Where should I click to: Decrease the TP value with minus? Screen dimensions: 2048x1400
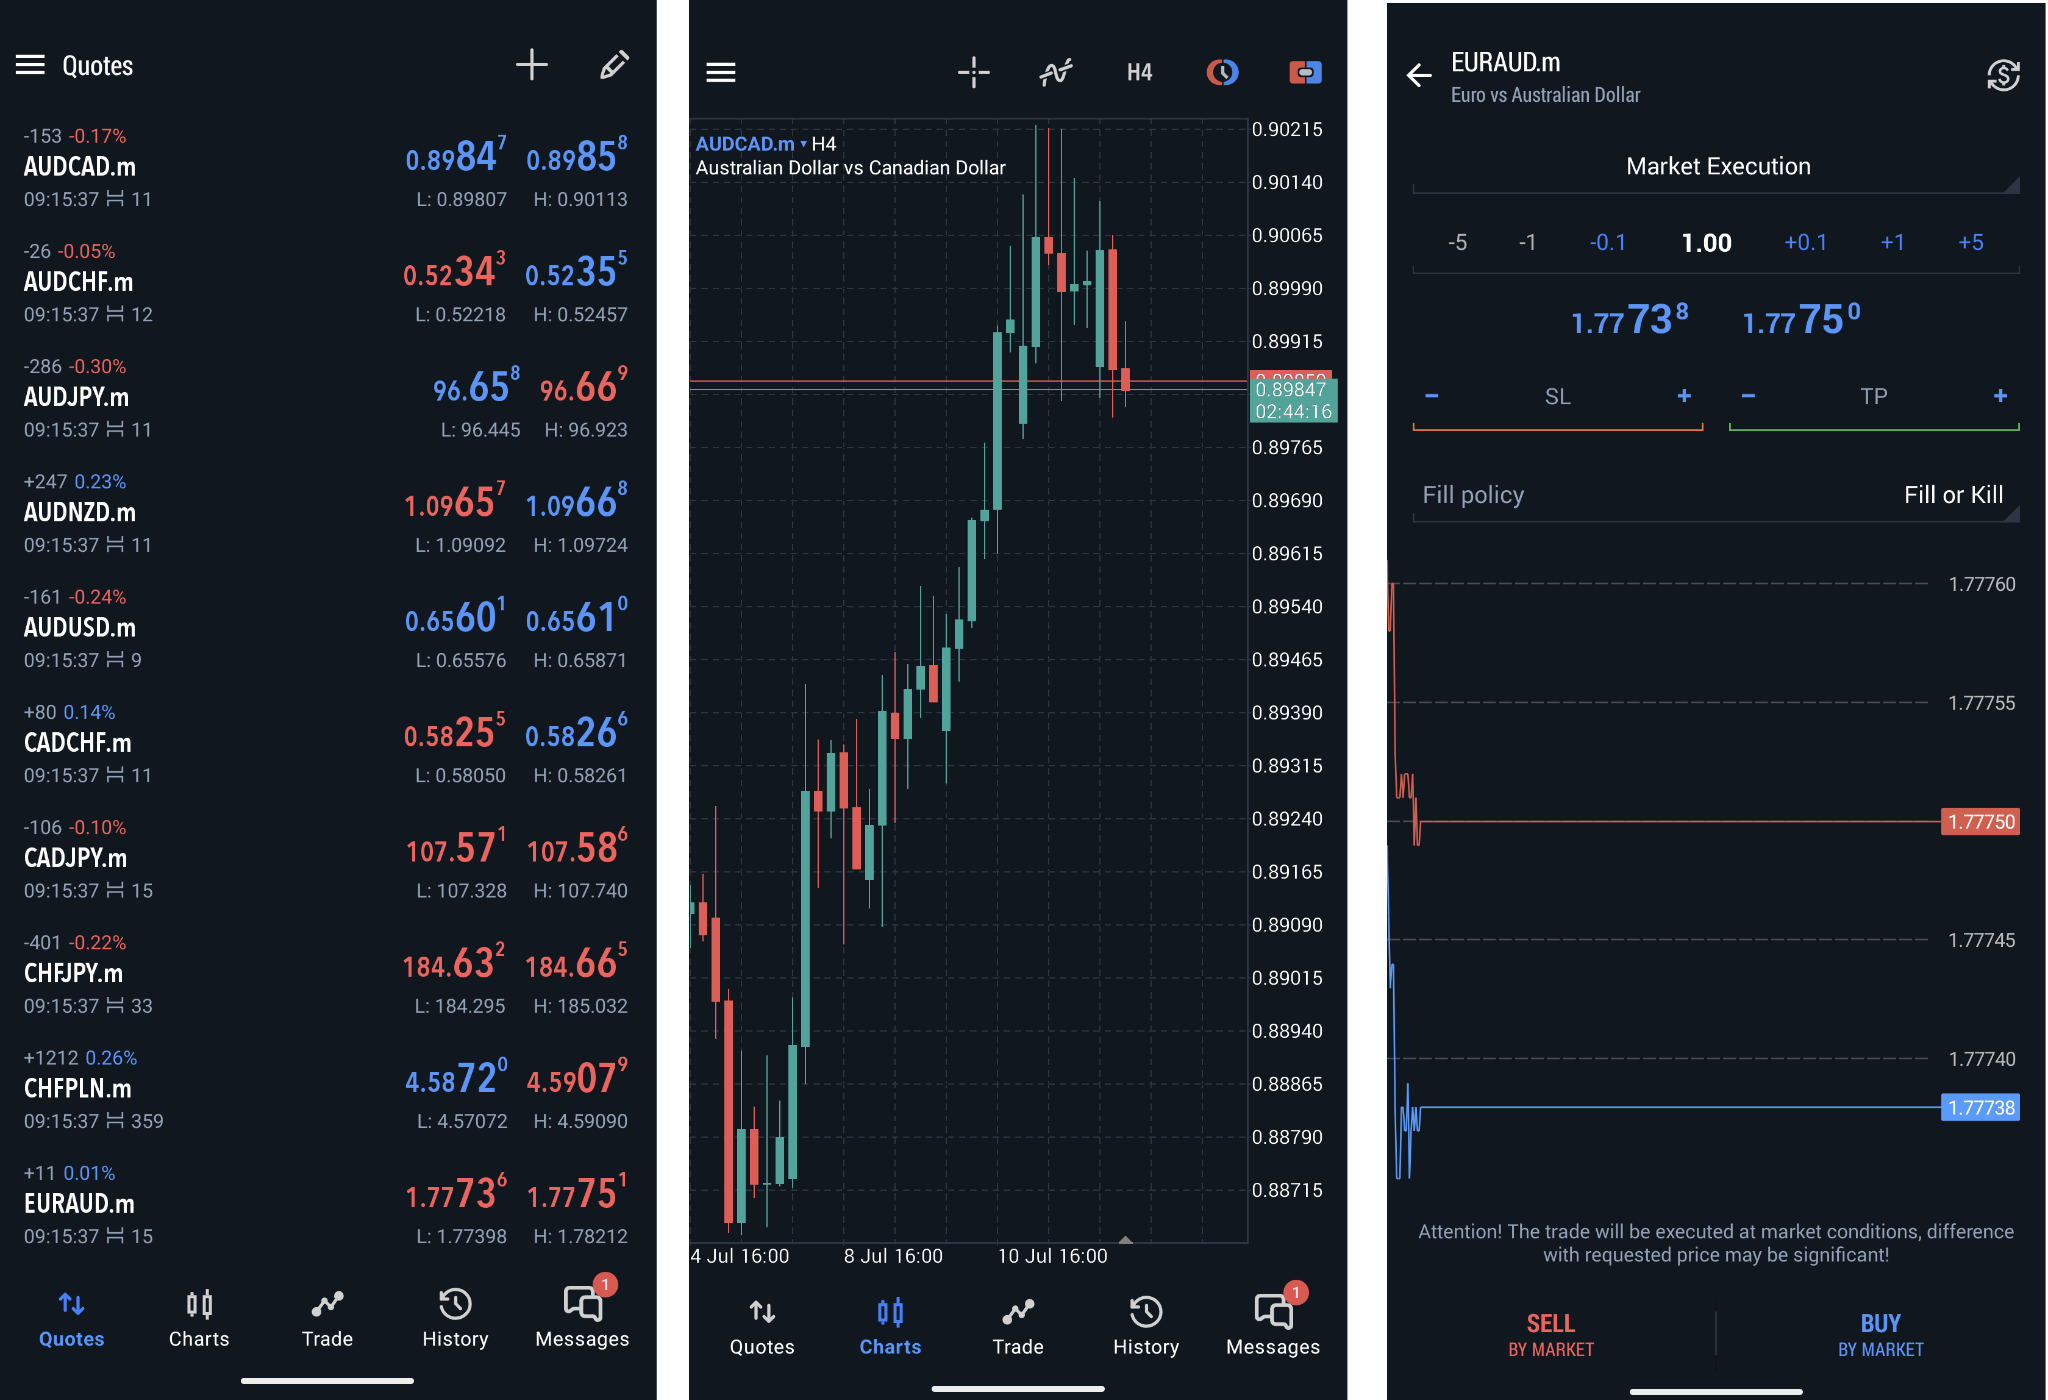[x=1748, y=396]
